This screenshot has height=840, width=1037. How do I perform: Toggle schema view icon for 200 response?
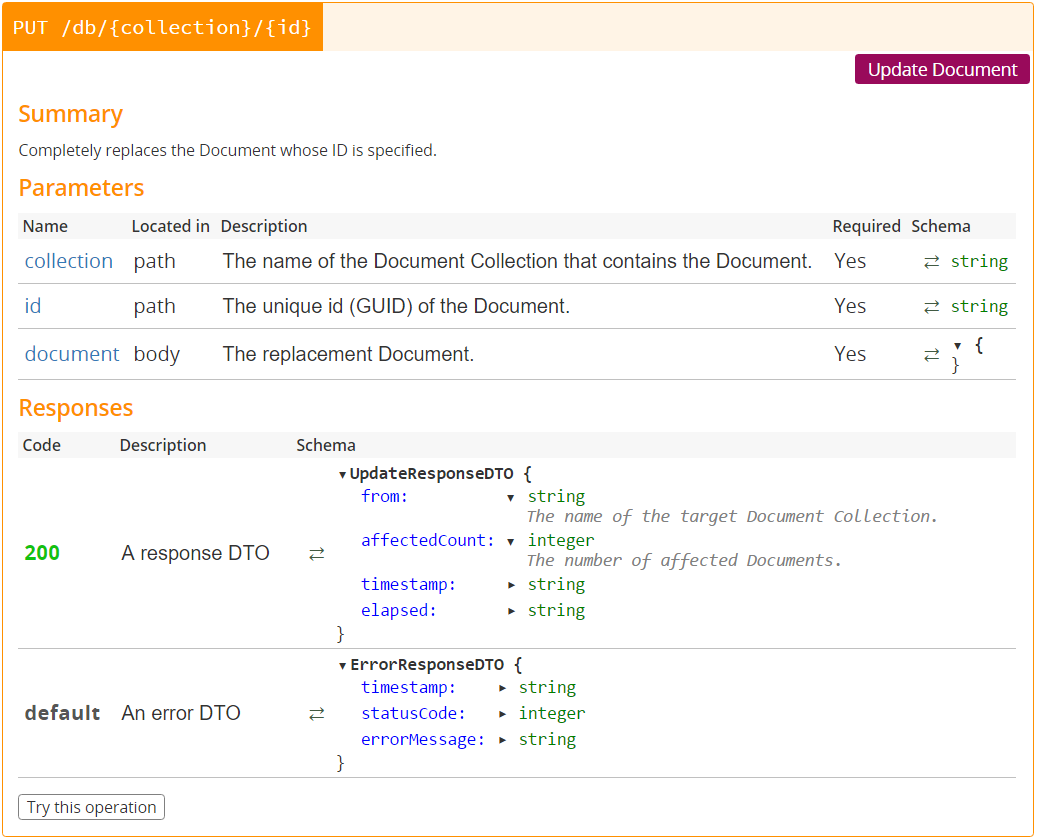[317, 554]
